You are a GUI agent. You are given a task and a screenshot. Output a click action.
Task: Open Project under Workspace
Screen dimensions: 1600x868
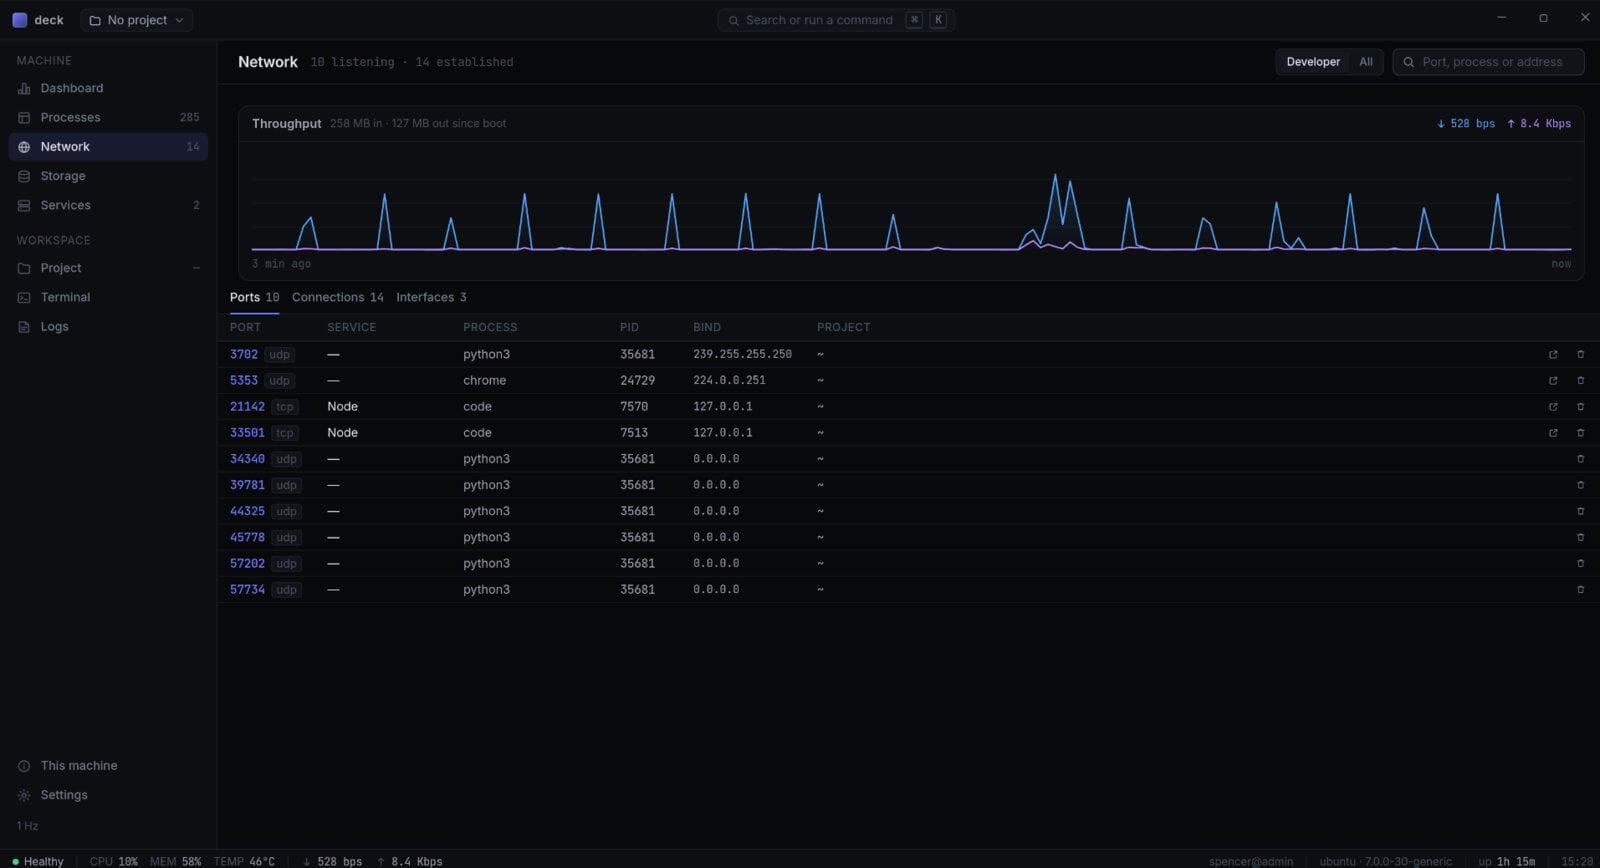coord(108,268)
